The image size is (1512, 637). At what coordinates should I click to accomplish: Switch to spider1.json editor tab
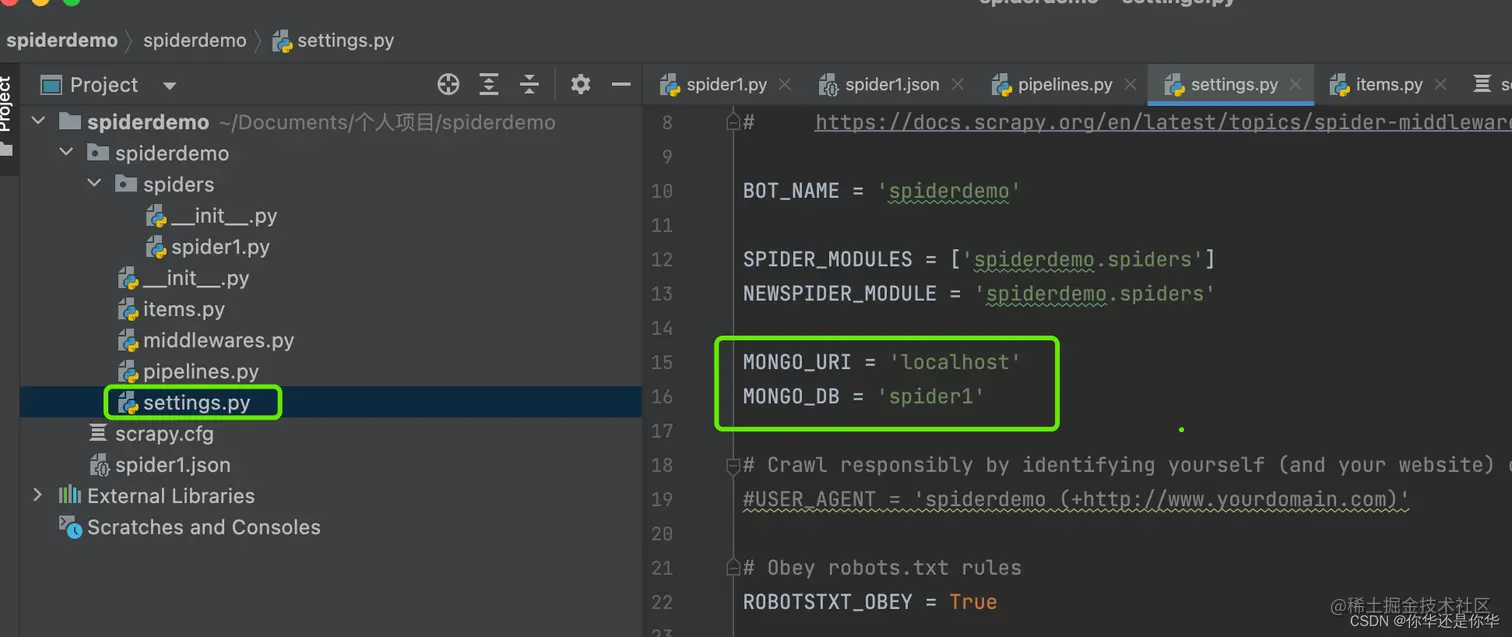click(892, 85)
